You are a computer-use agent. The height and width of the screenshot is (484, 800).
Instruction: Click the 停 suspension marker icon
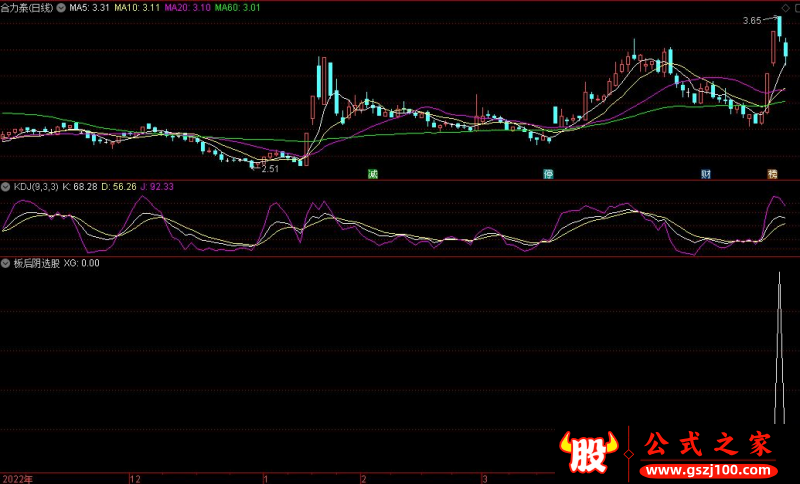[548, 173]
